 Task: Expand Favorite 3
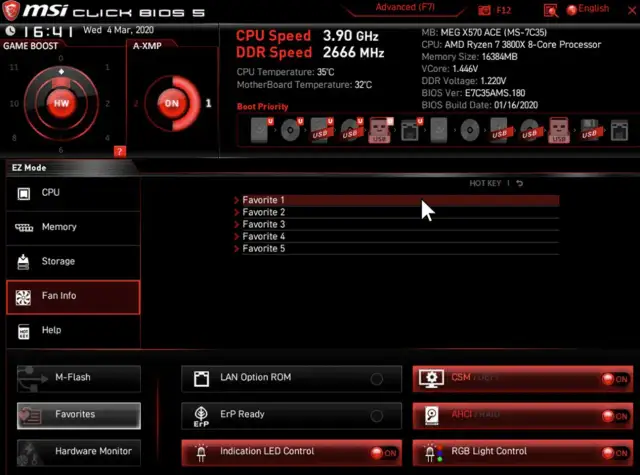click(396, 224)
